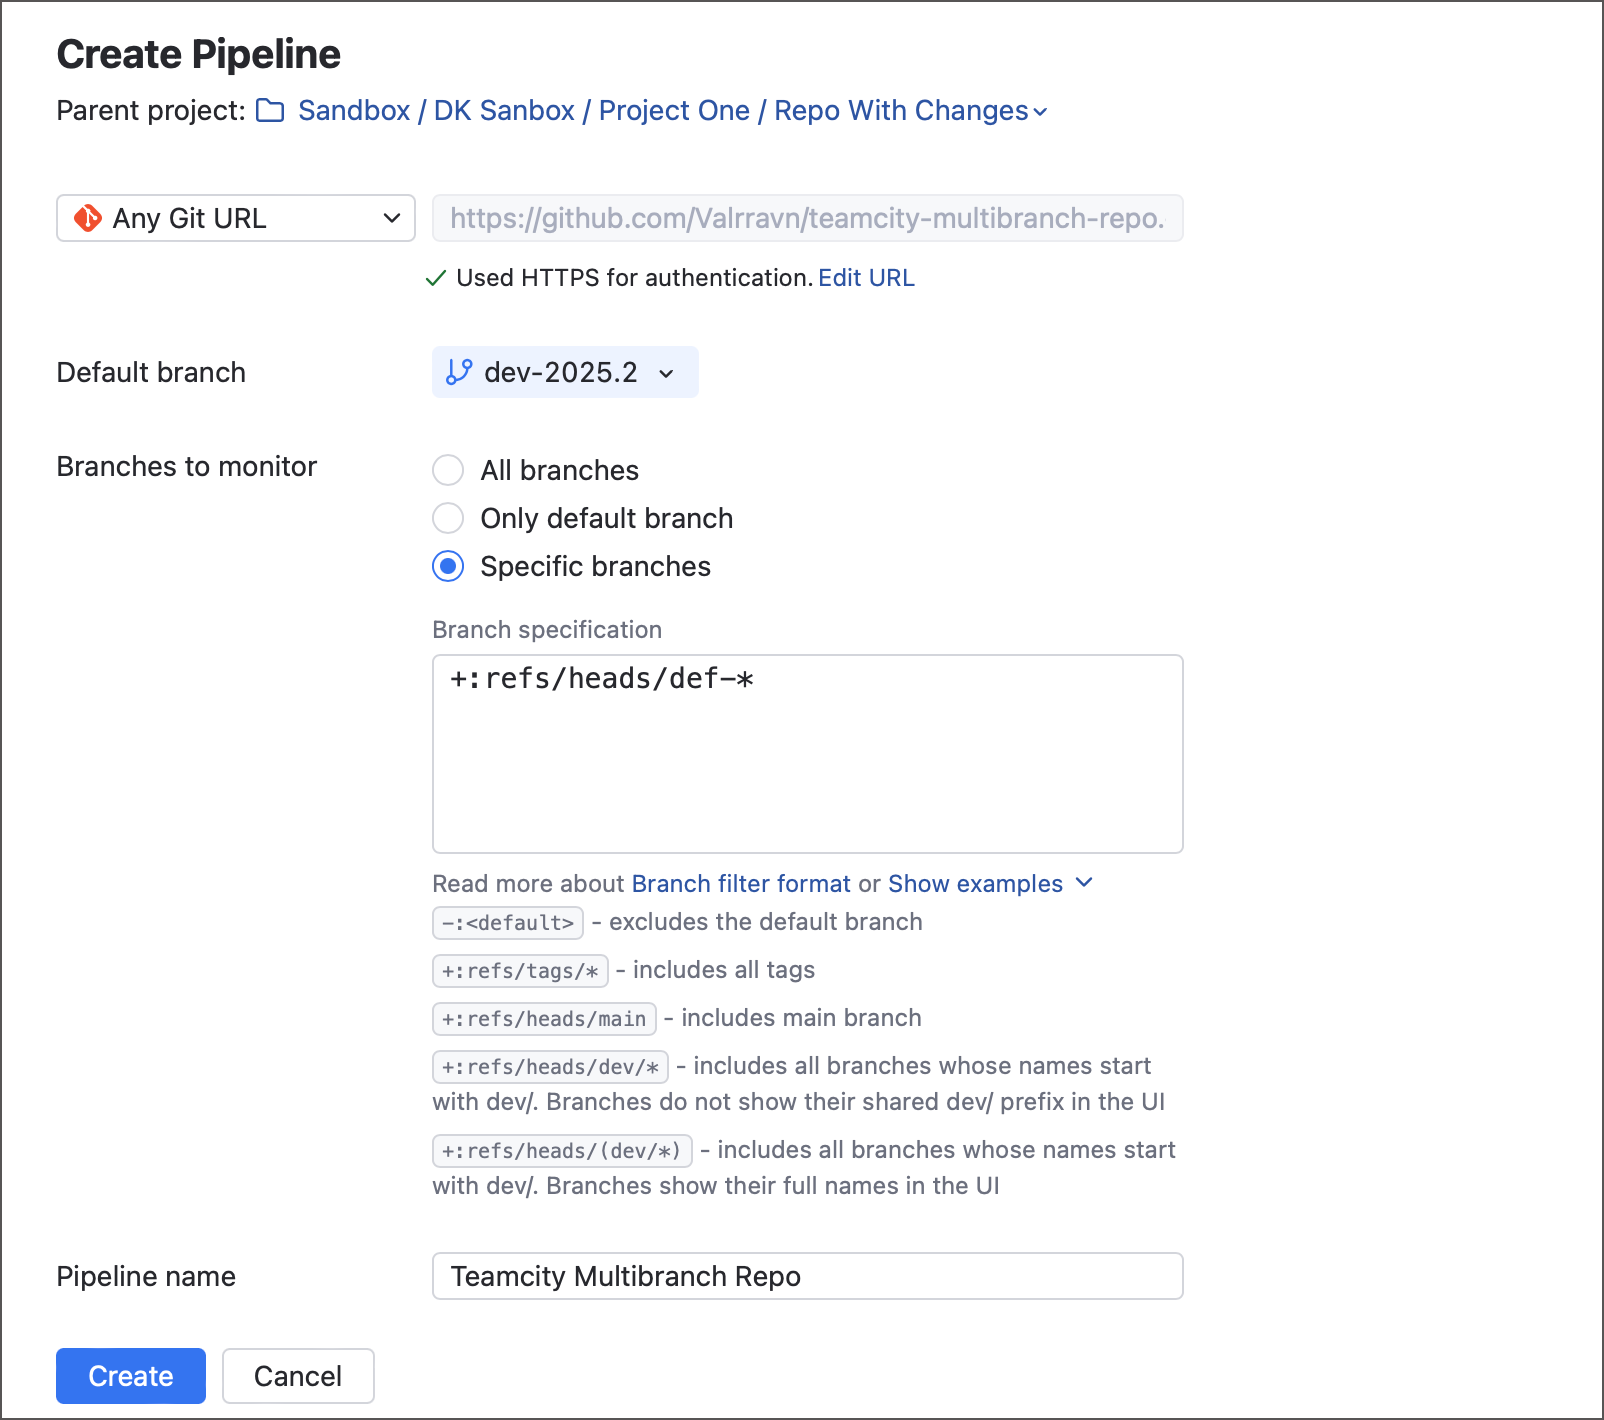
Task: Click the green checkmark beside HTTPS authentication message
Action: coord(435,278)
